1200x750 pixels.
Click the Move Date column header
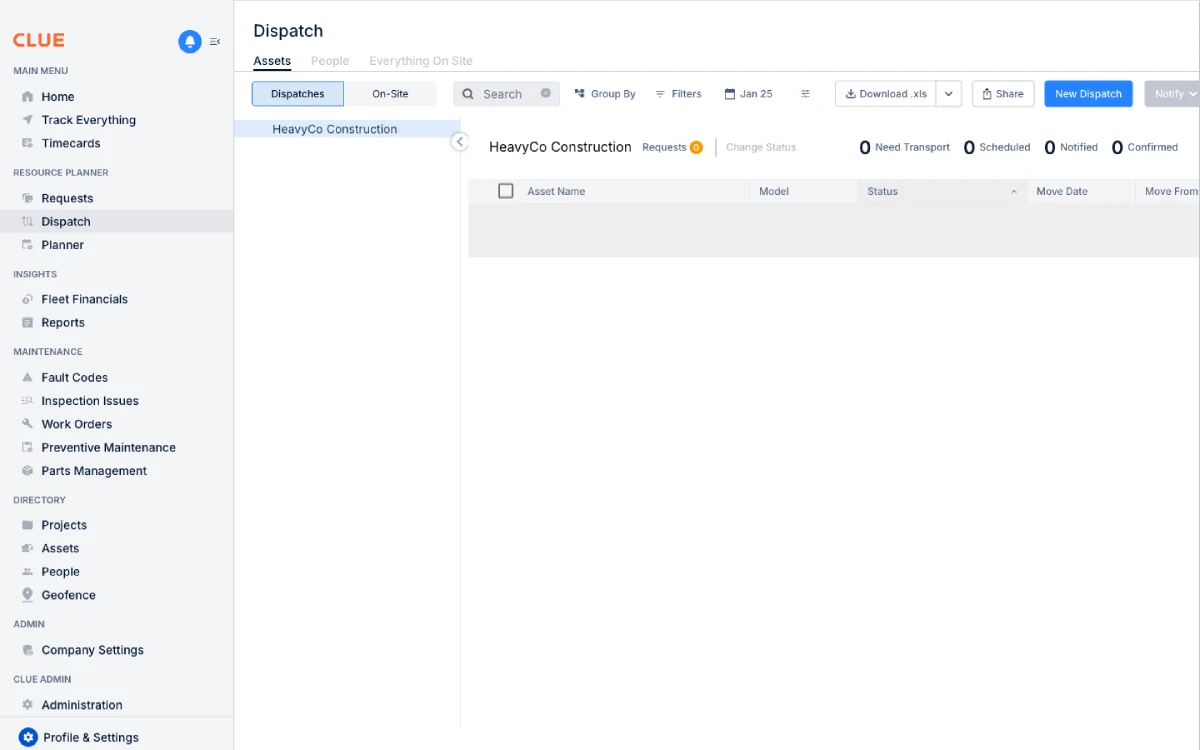click(1062, 191)
